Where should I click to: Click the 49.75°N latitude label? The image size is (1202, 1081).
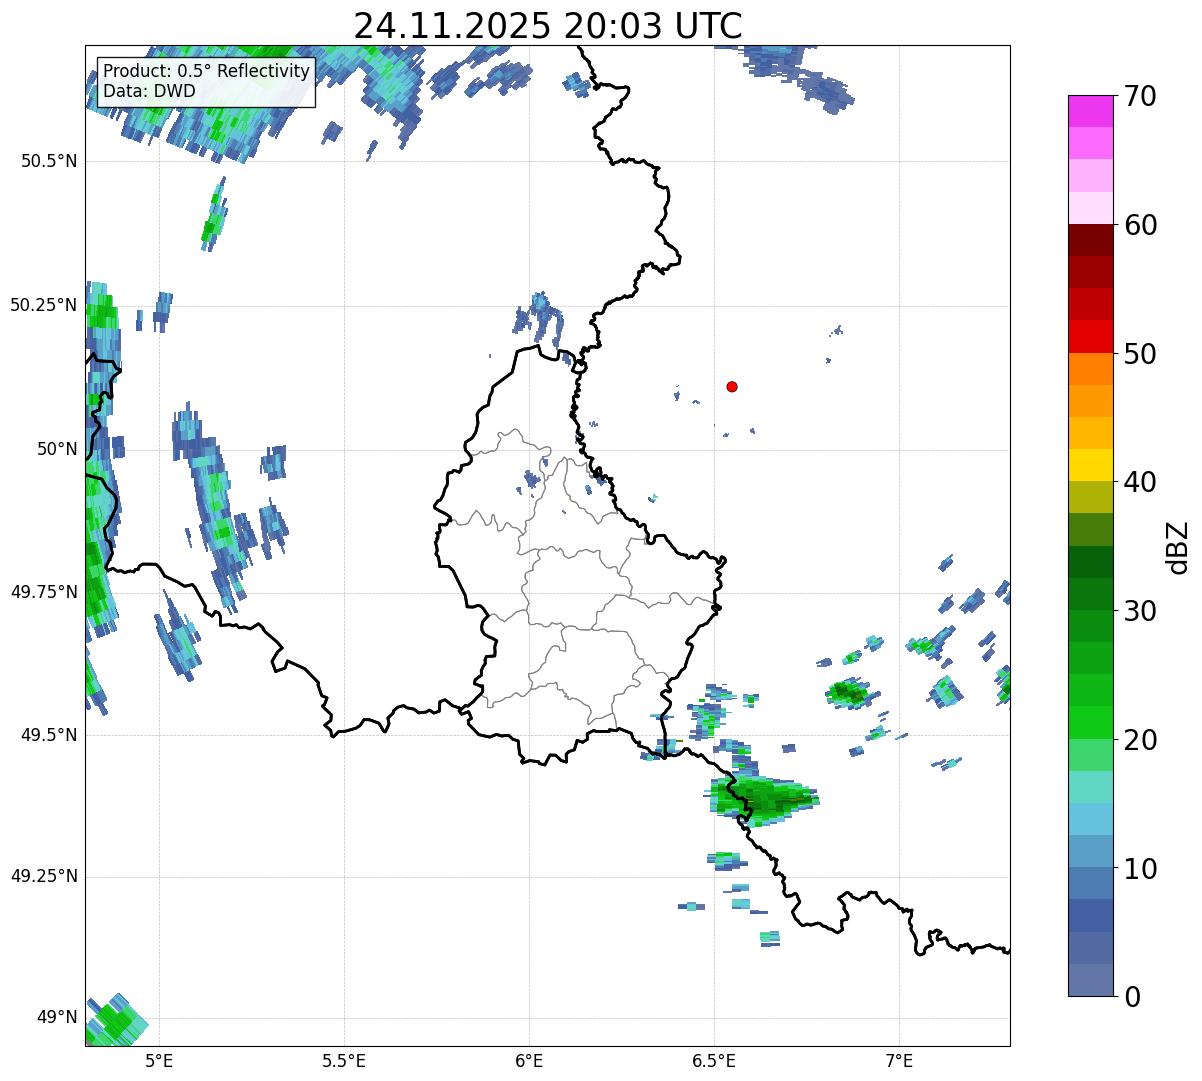click(x=44, y=592)
